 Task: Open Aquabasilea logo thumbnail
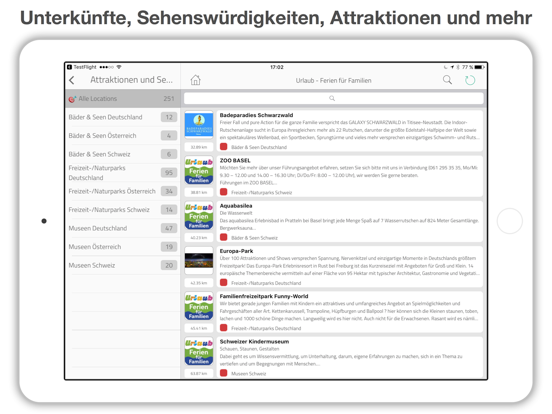[x=199, y=216]
